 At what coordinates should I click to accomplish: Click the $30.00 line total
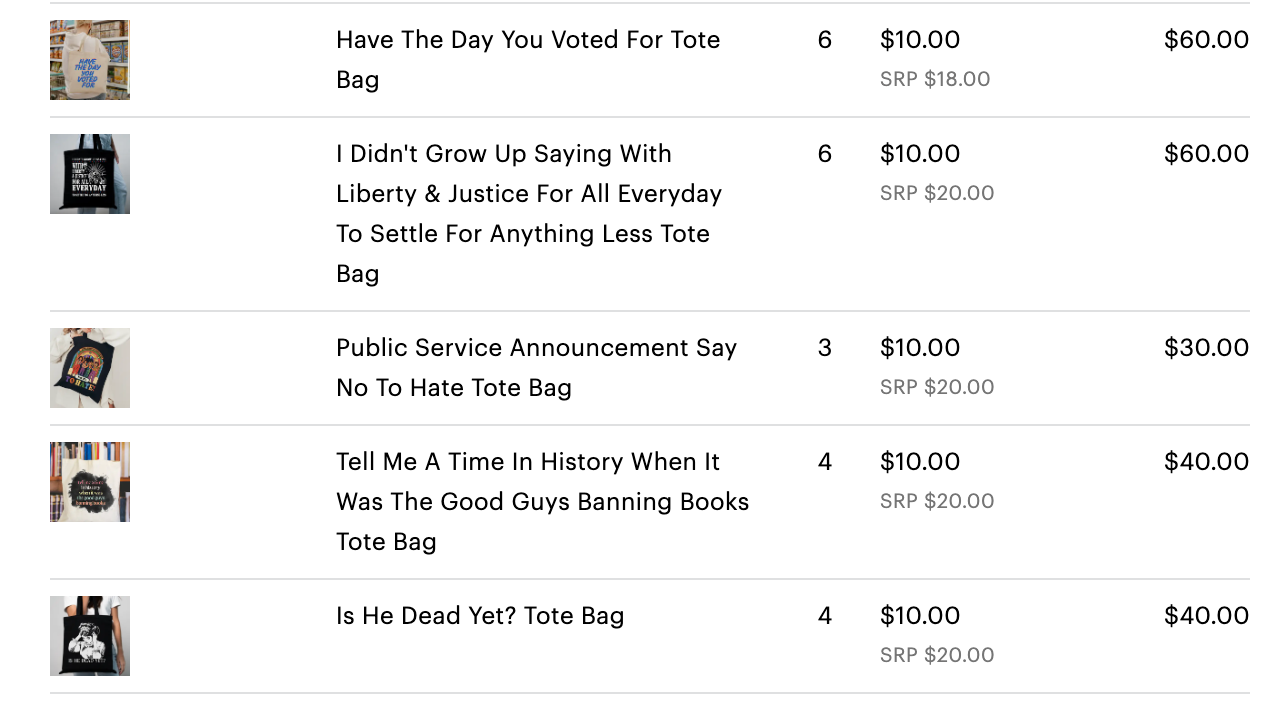(x=1207, y=348)
